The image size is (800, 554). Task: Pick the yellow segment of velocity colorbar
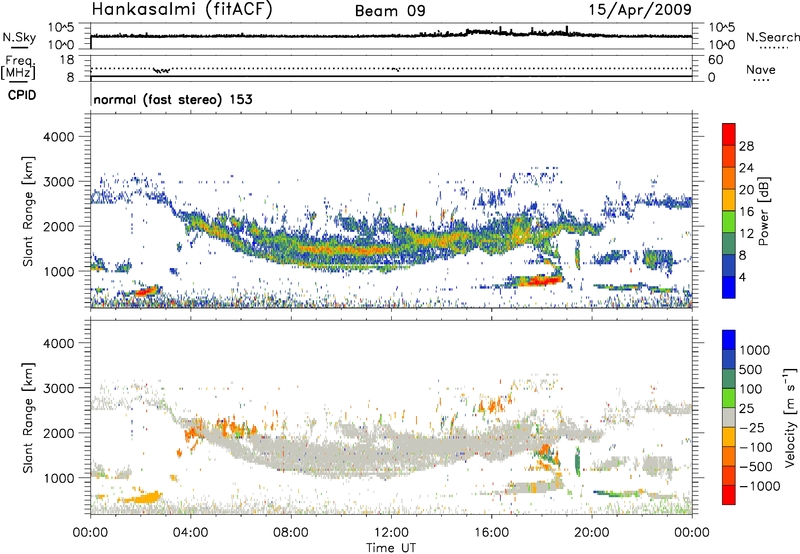pyautogui.click(x=729, y=437)
